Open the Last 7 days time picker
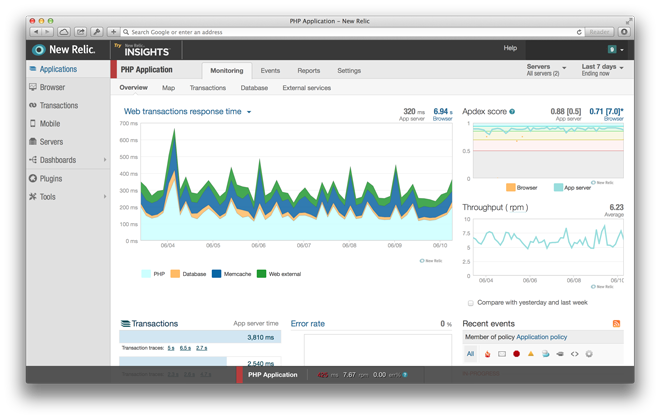Viewport: 660px width, 419px height. tap(602, 69)
